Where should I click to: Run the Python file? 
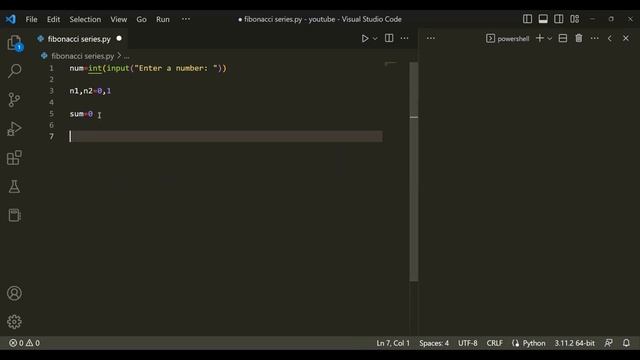coord(364,38)
